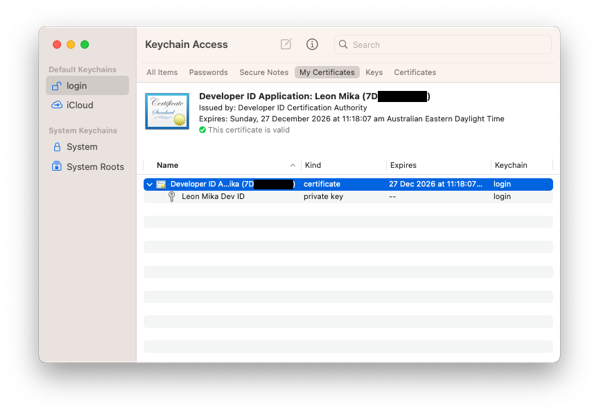Viewport: 599px width, 414px height.
Task: Select the System Roots keychain
Action: (87, 167)
